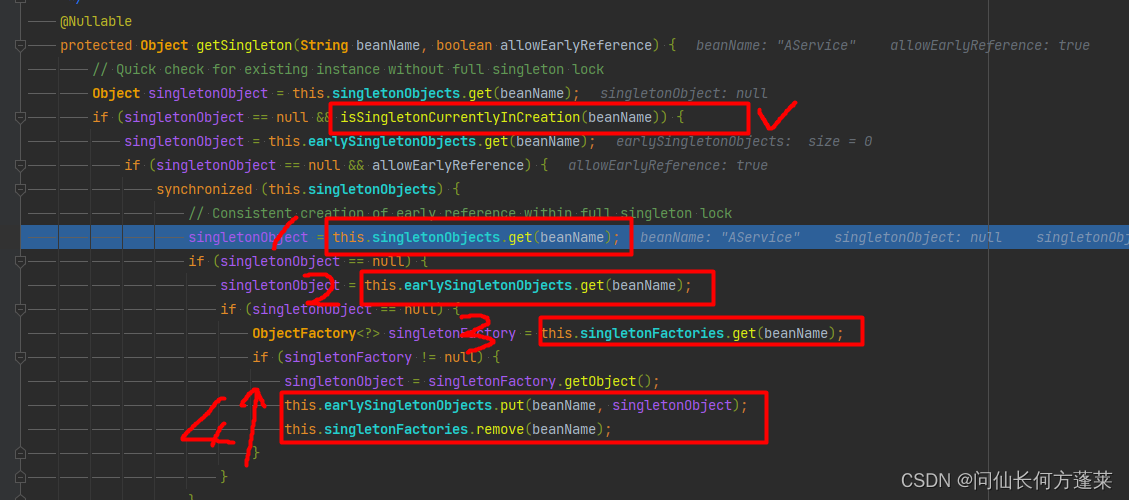Select the String beanName parameter

coord(360,45)
